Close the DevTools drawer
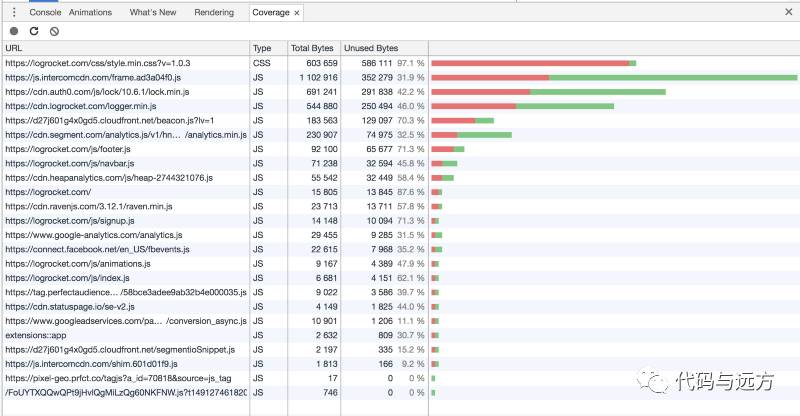Screen dimensions: 800x416 788,12
